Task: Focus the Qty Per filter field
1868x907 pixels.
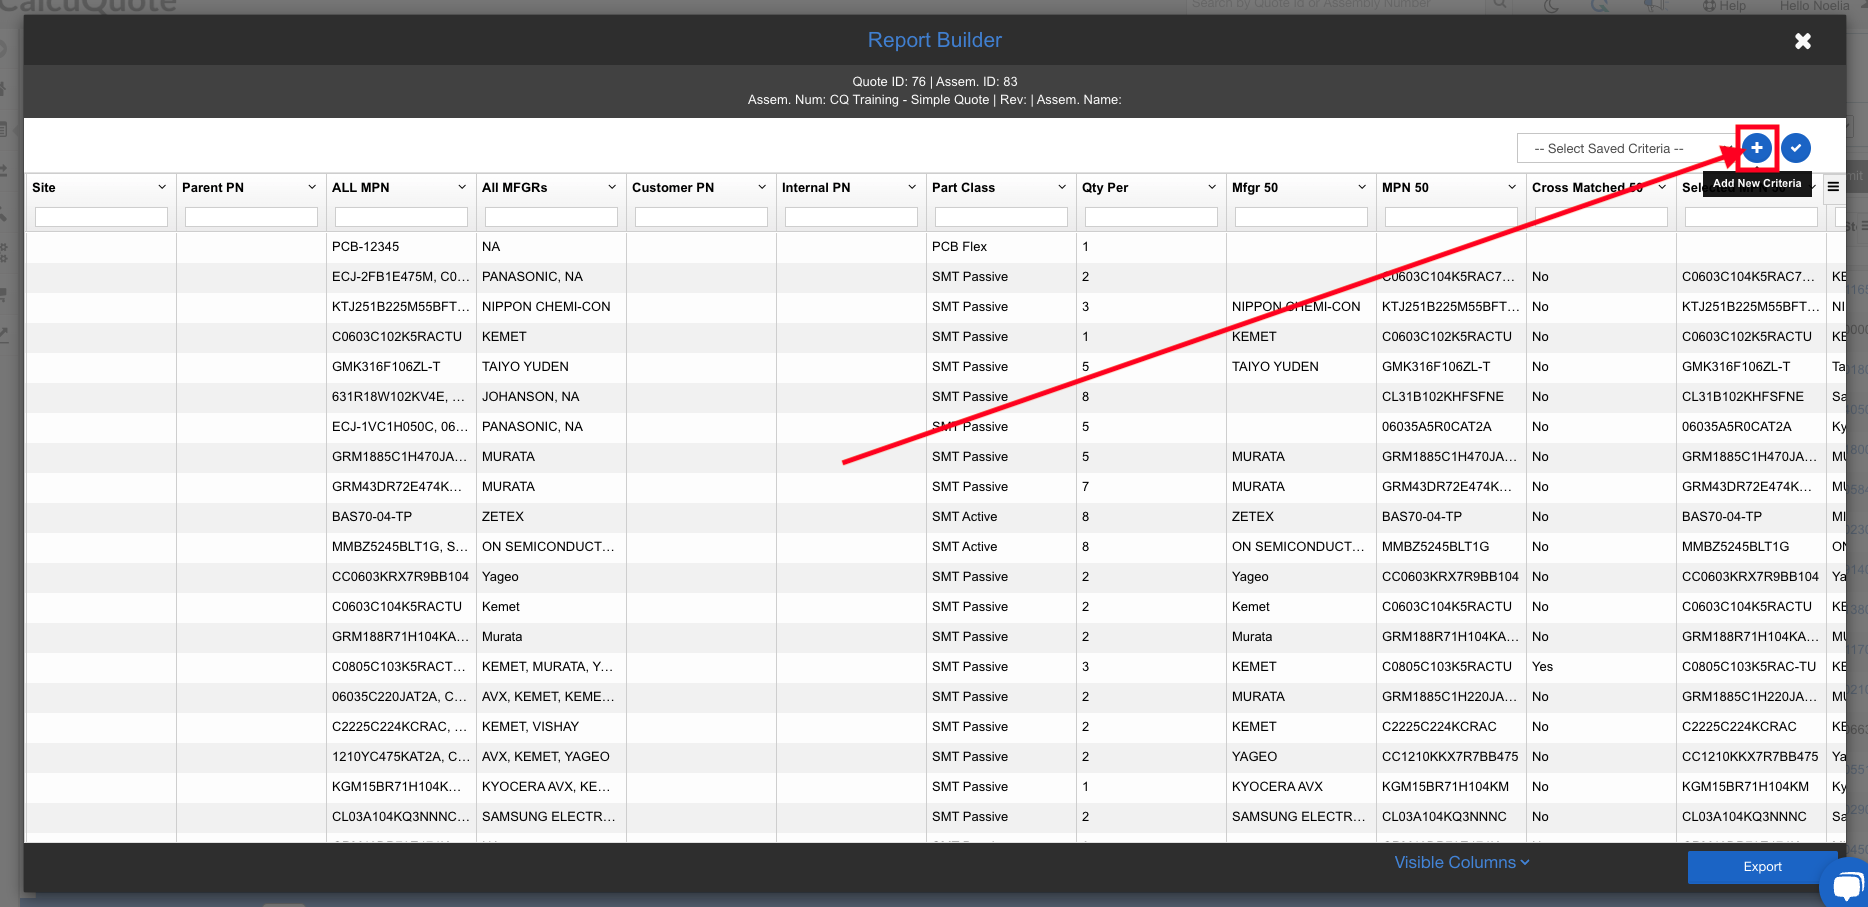Action: point(1151,217)
